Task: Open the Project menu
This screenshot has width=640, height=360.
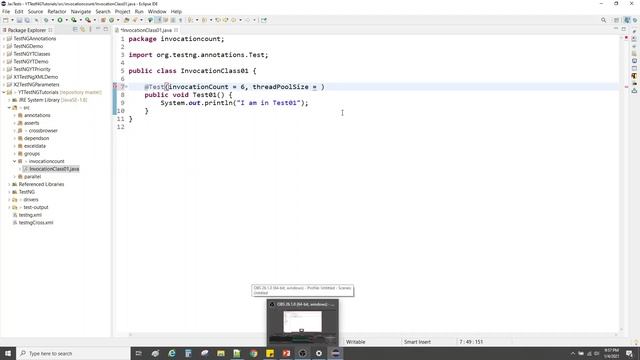Action: [x=122, y=11]
